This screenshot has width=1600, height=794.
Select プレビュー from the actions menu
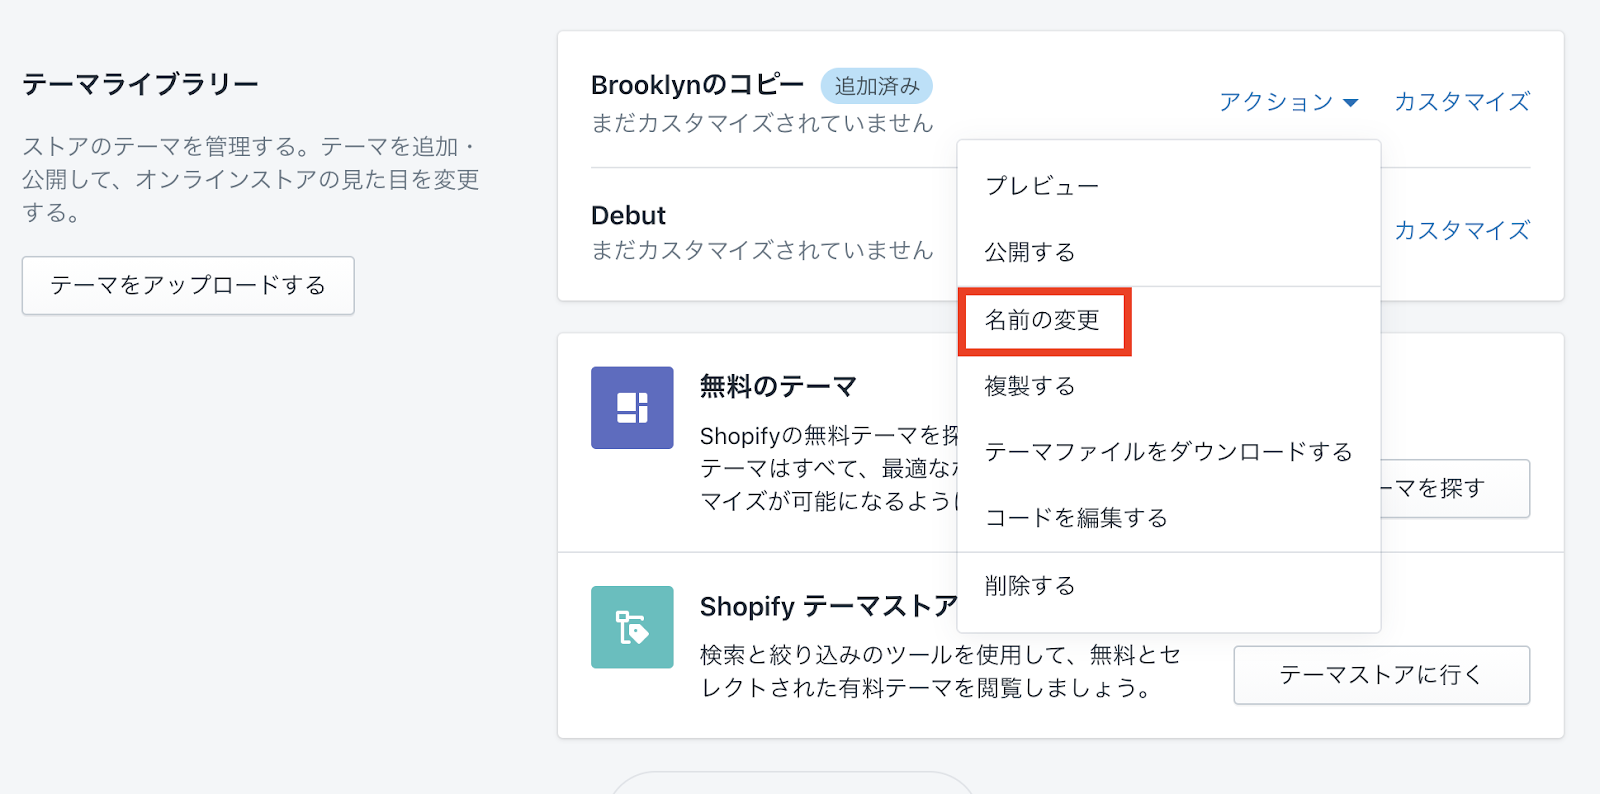tap(1042, 186)
